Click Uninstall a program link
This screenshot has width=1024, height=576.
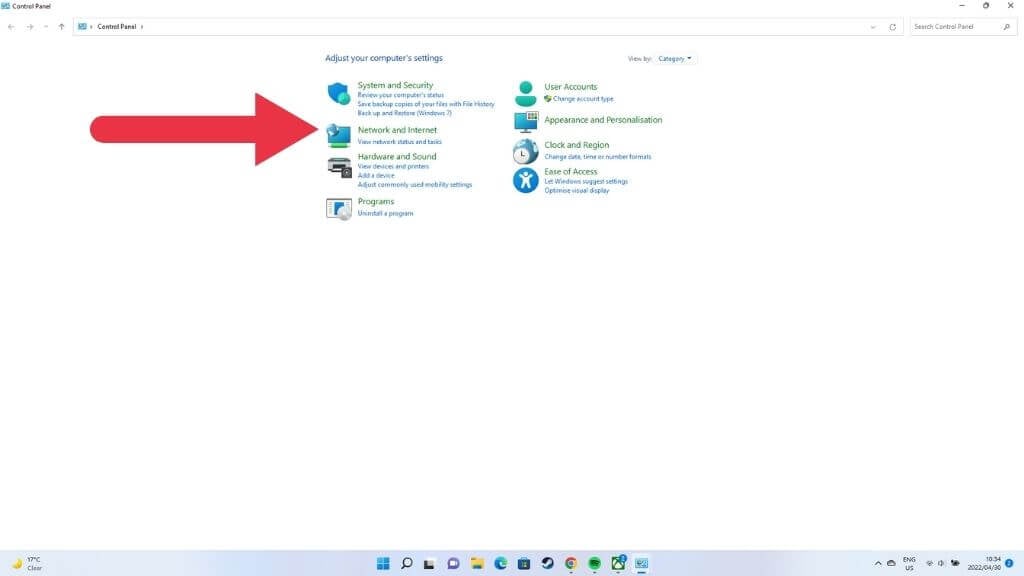pos(385,214)
